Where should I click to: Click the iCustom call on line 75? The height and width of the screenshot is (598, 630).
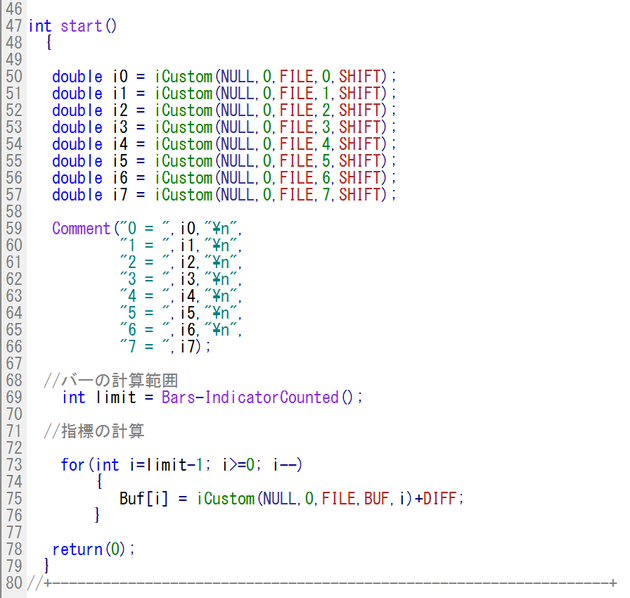(x=226, y=499)
